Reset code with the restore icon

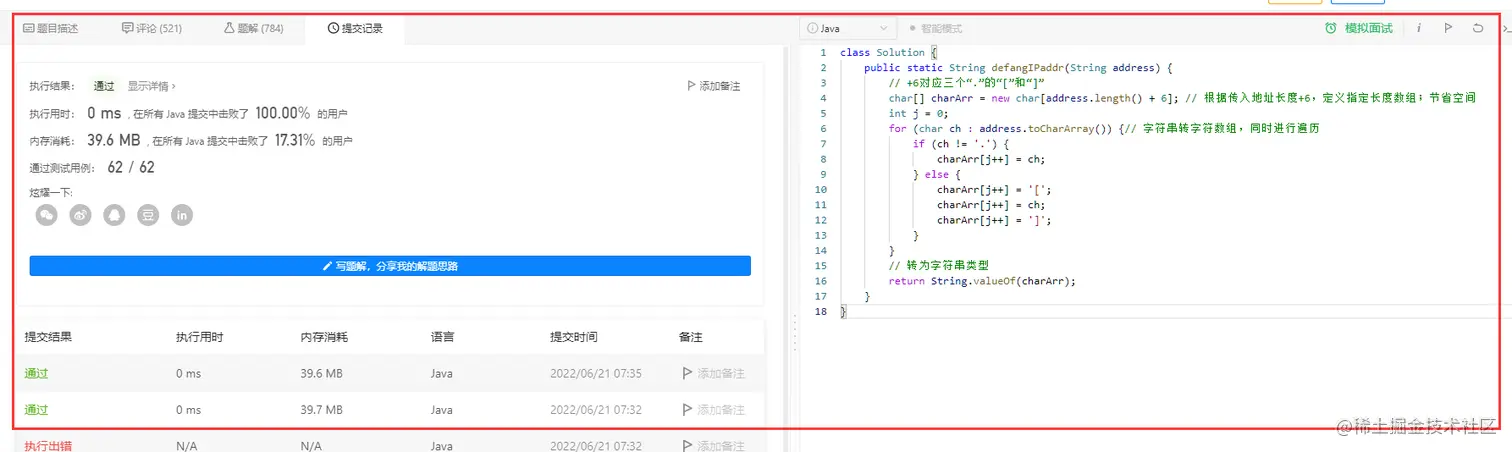pos(1478,28)
